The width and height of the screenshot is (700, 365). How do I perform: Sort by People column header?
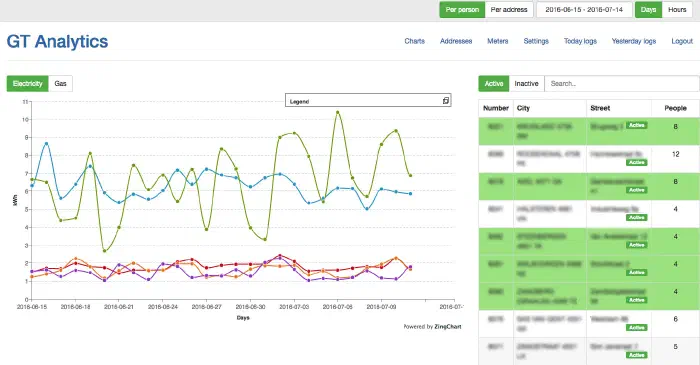pos(675,108)
